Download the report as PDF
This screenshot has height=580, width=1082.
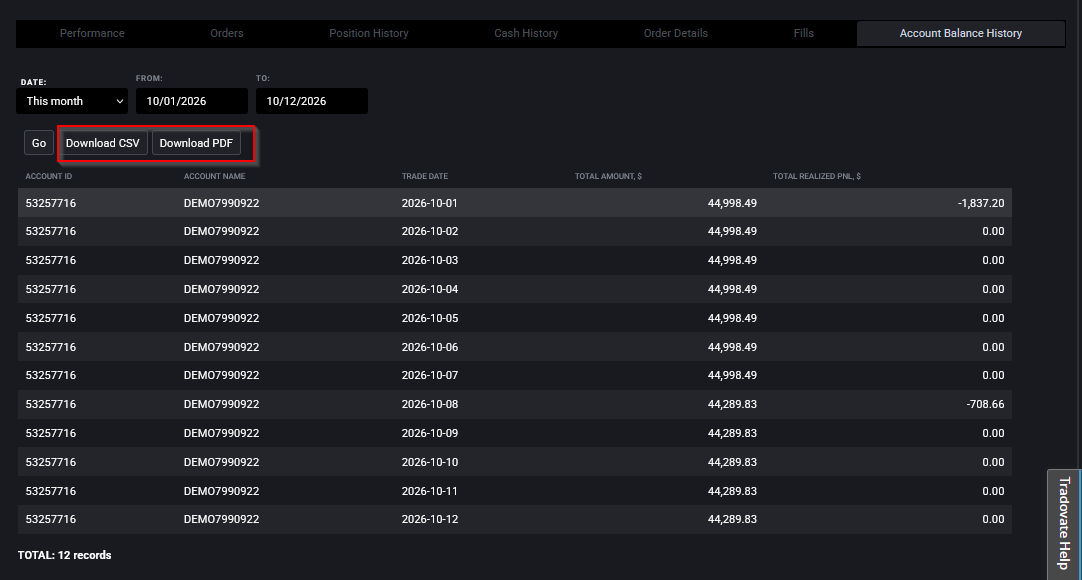pos(196,143)
